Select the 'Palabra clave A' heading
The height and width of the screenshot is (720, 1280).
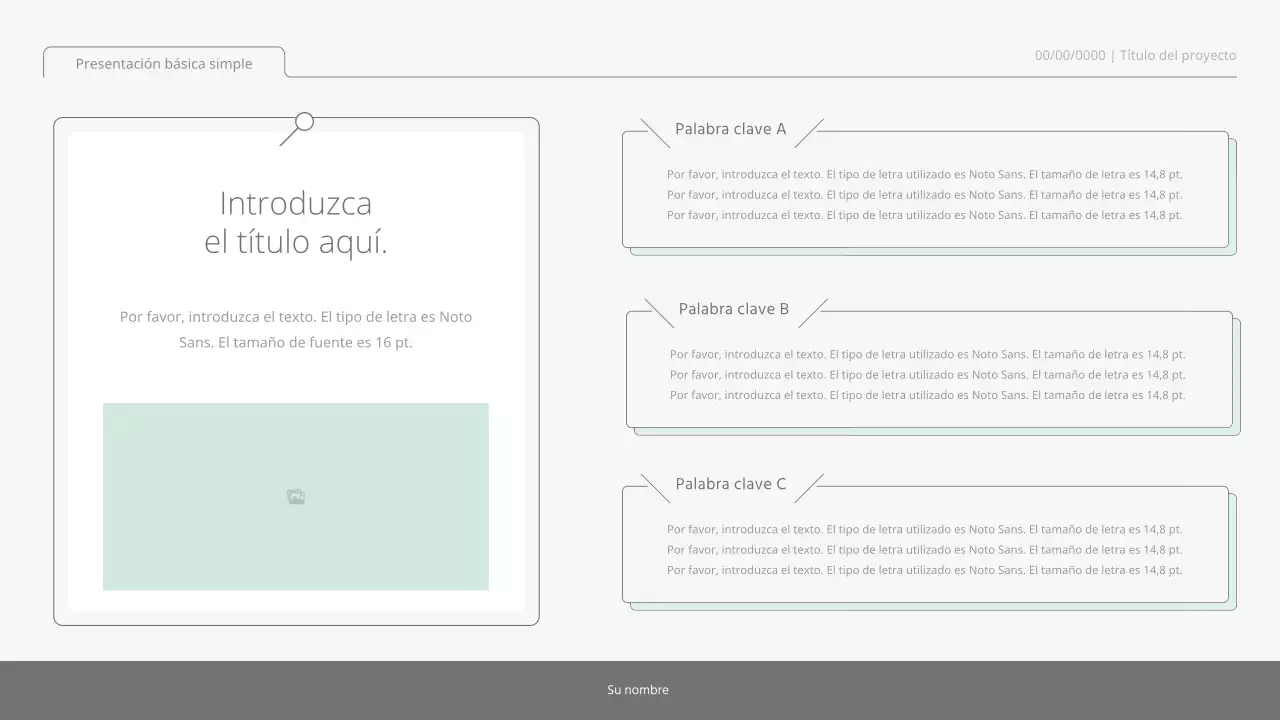point(730,129)
